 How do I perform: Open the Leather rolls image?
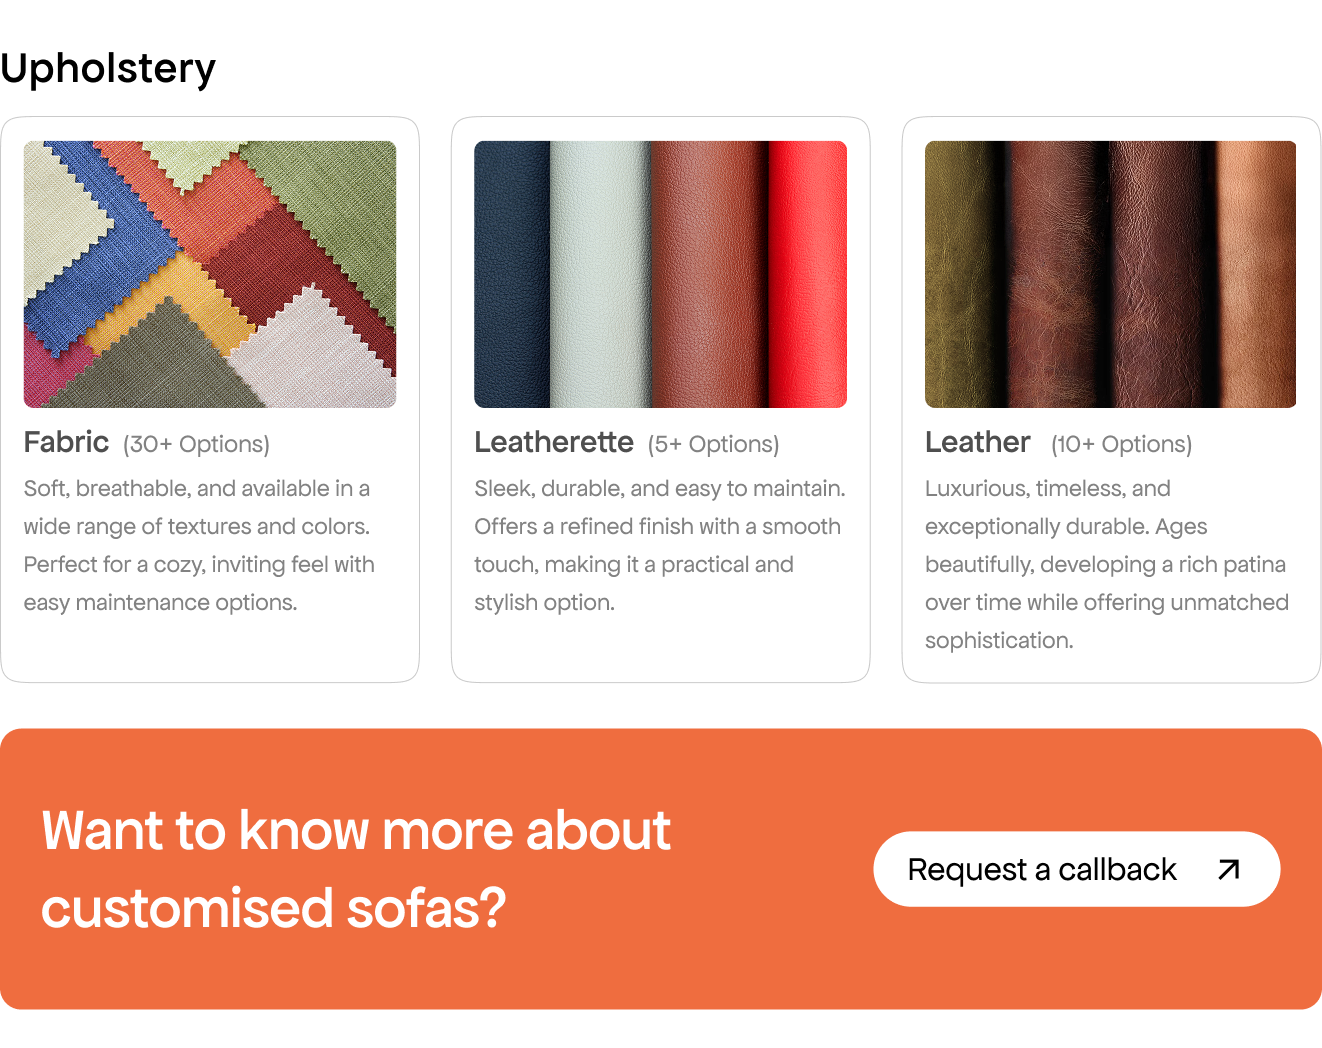(x=1110, y=274)
